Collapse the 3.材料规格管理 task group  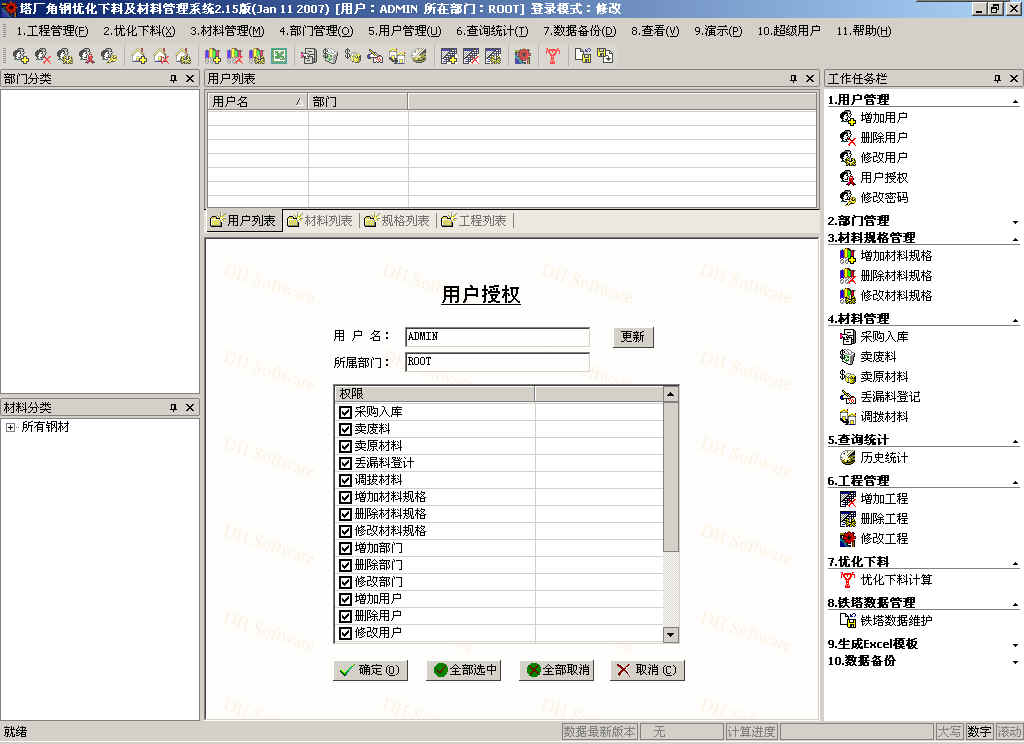click(x=1015, y=239)
